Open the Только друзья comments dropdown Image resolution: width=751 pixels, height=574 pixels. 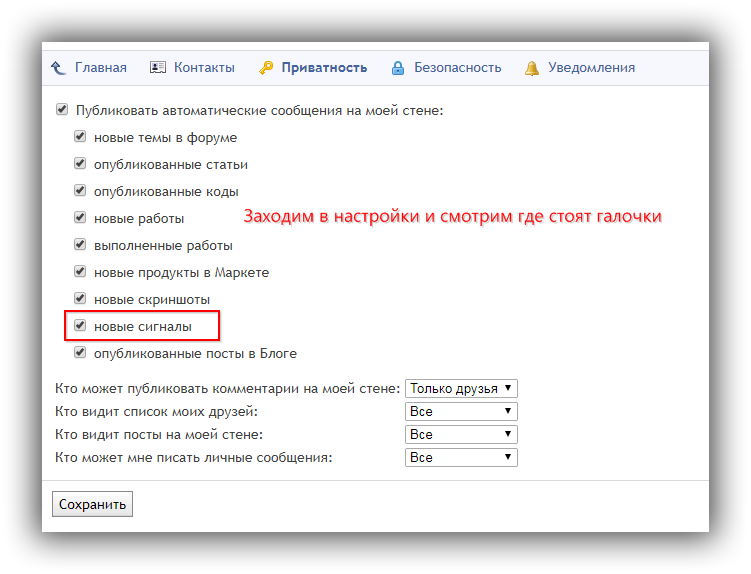461,389
